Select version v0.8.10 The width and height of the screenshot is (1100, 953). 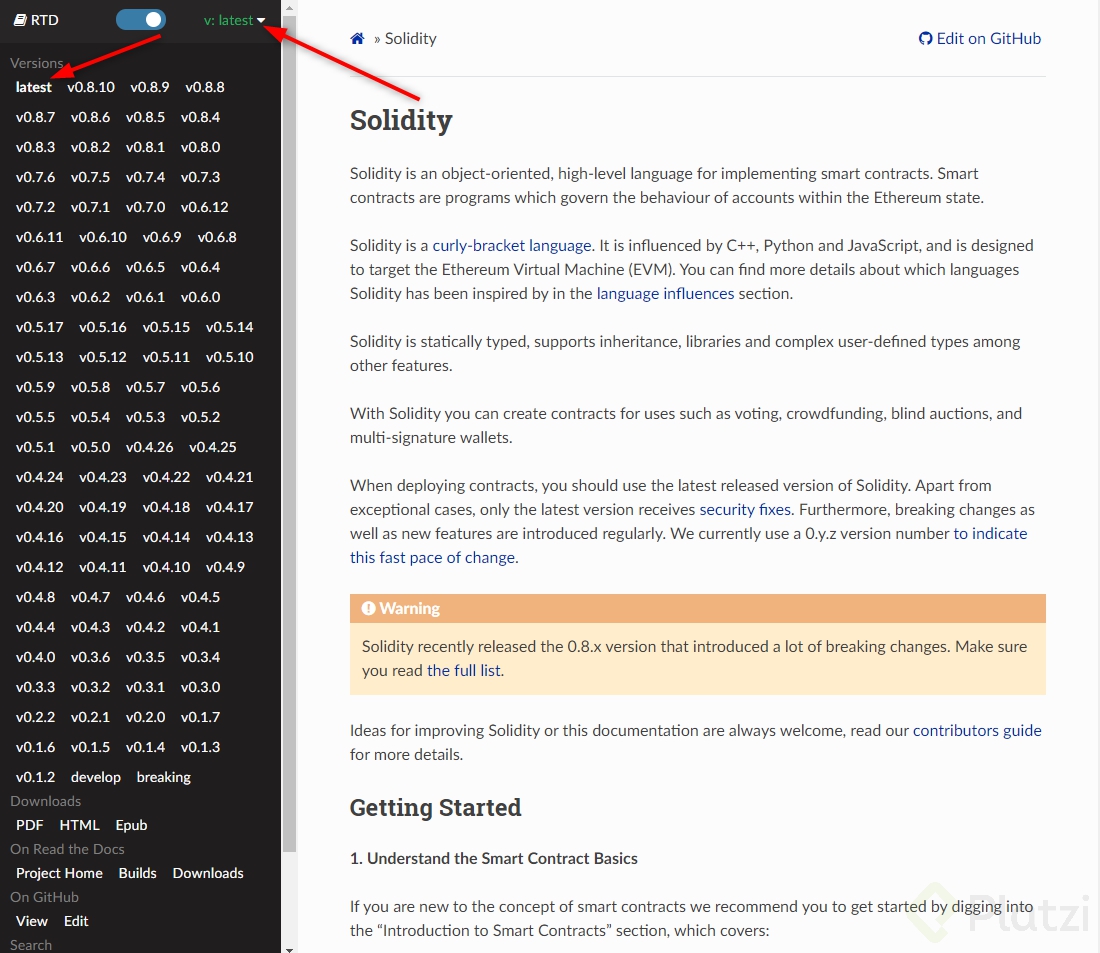coord(91,87)
